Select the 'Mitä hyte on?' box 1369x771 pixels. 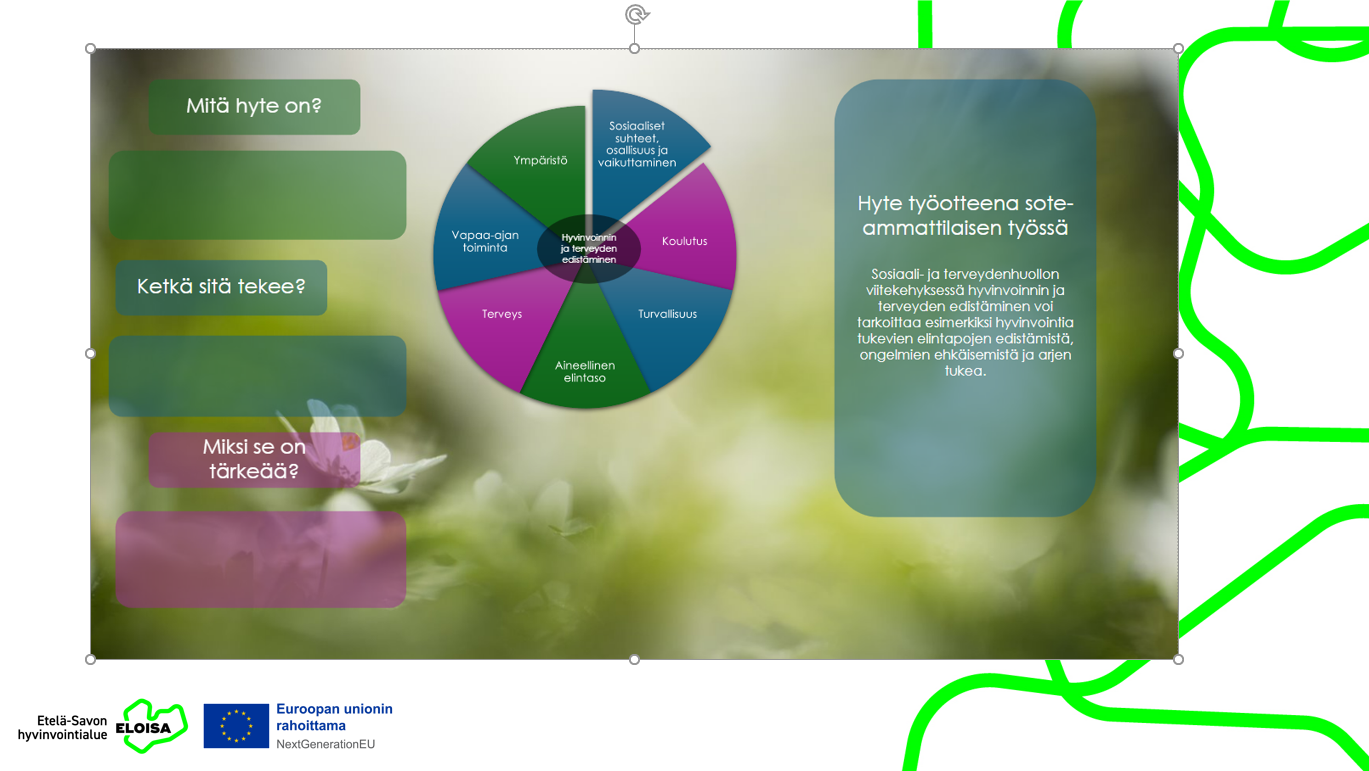point(255,106)
